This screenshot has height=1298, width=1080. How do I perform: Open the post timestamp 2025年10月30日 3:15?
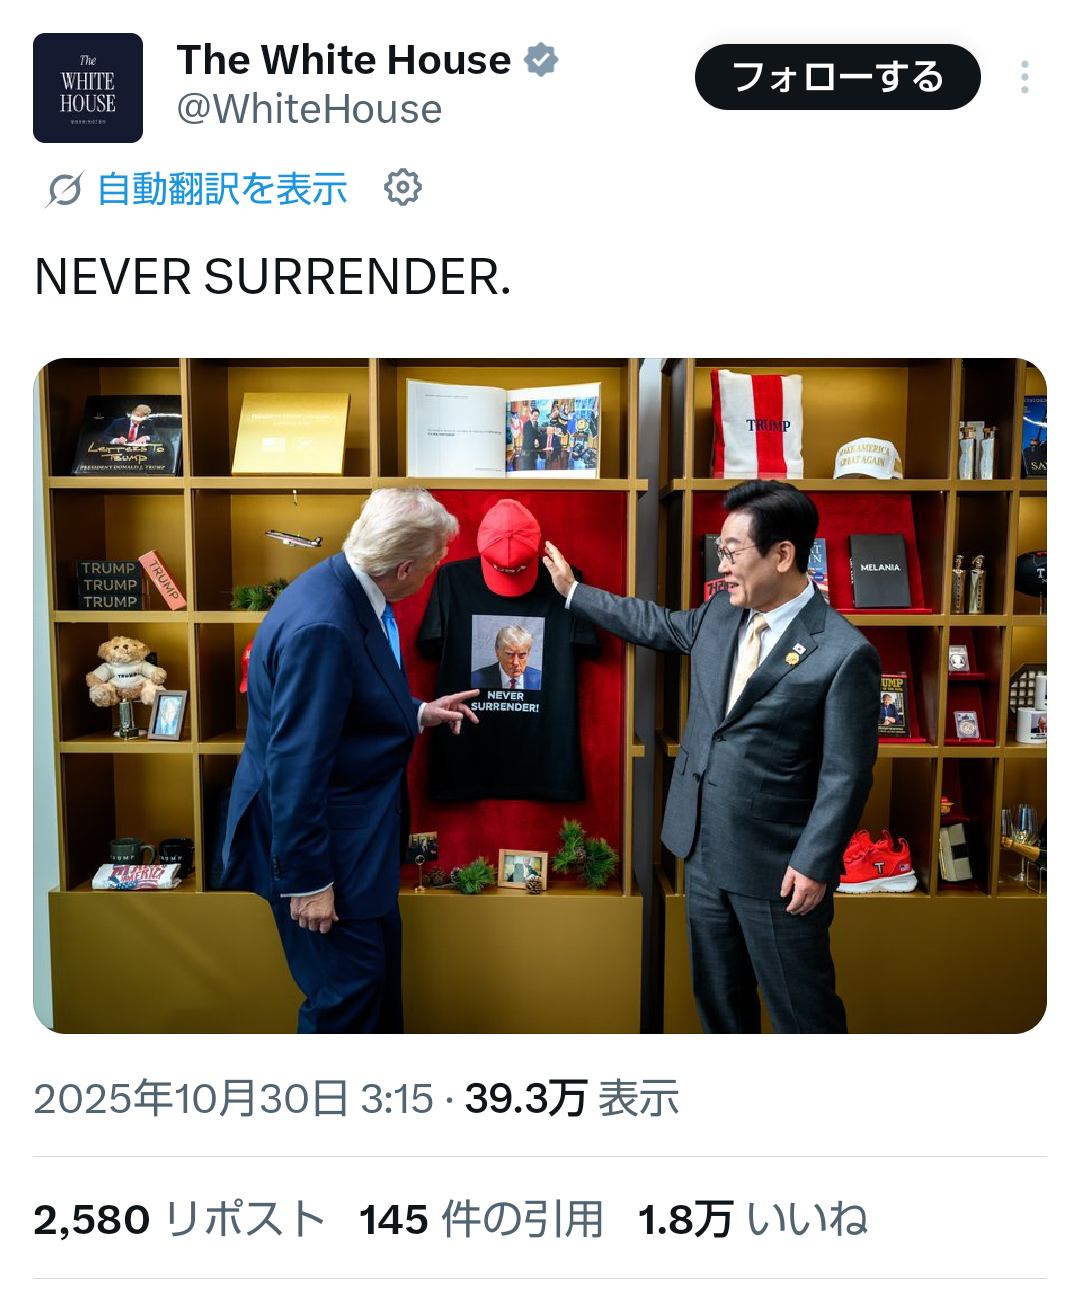click(x=233, y=1098)
